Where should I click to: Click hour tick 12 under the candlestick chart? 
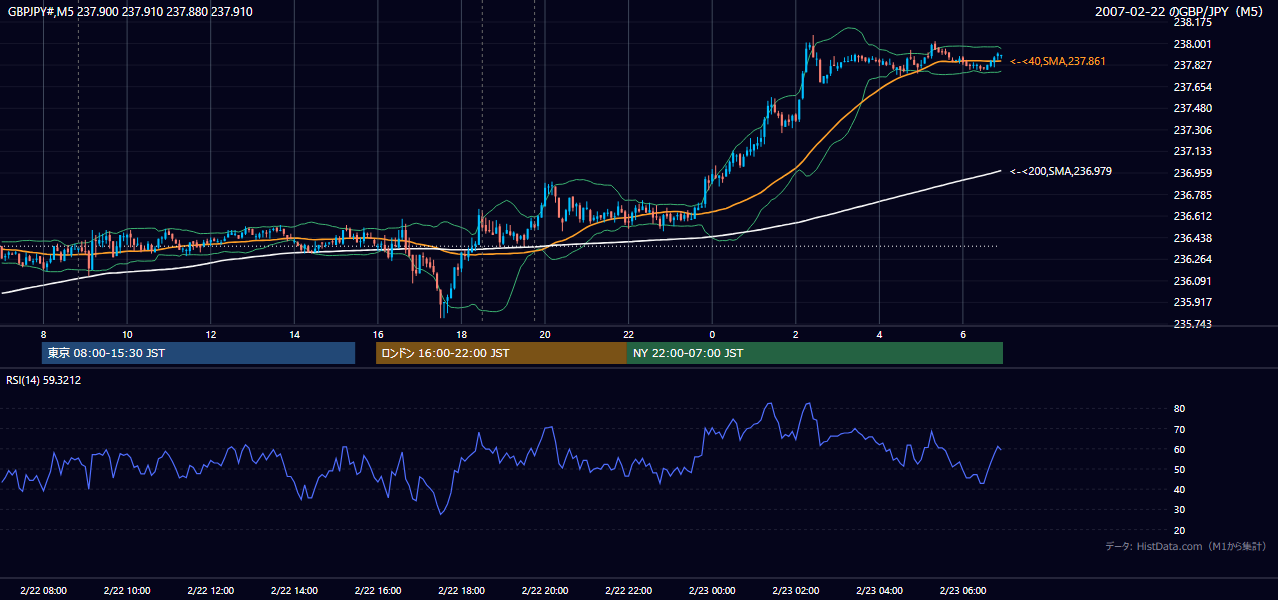(211, 334)
